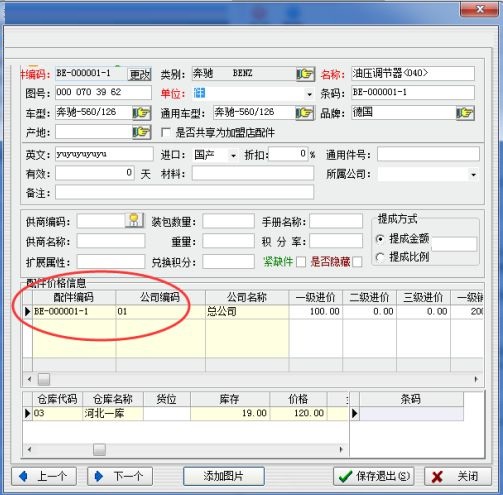Enable 是否共享为加盟店配件 checkbox

coord(166,132)
